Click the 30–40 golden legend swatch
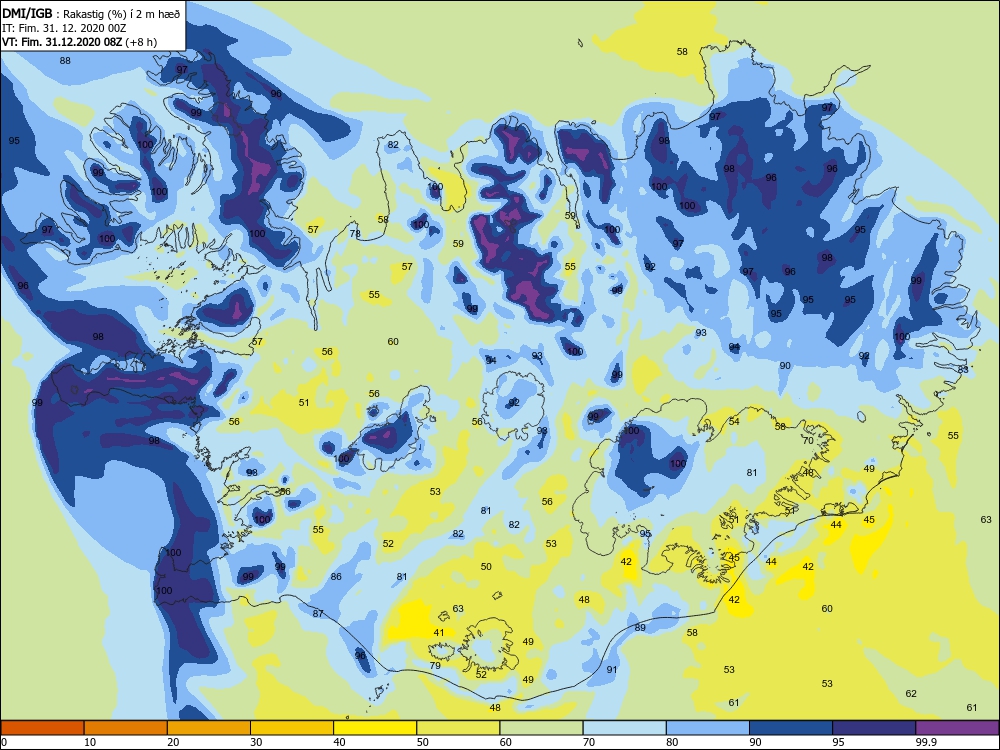Viewport: 1000px width, 750px height. click(x=292, y=728)
